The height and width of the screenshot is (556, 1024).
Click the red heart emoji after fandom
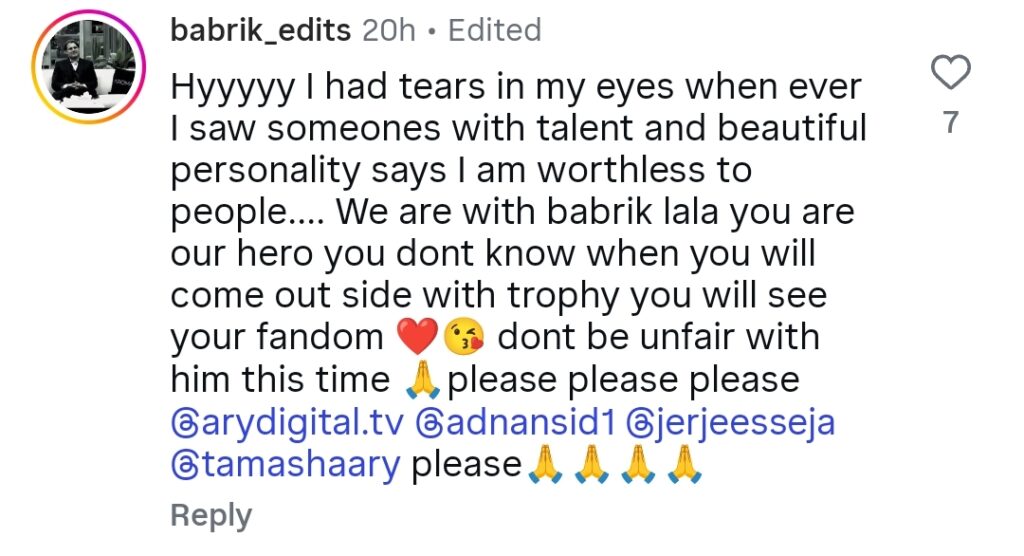tap(418, 337)
